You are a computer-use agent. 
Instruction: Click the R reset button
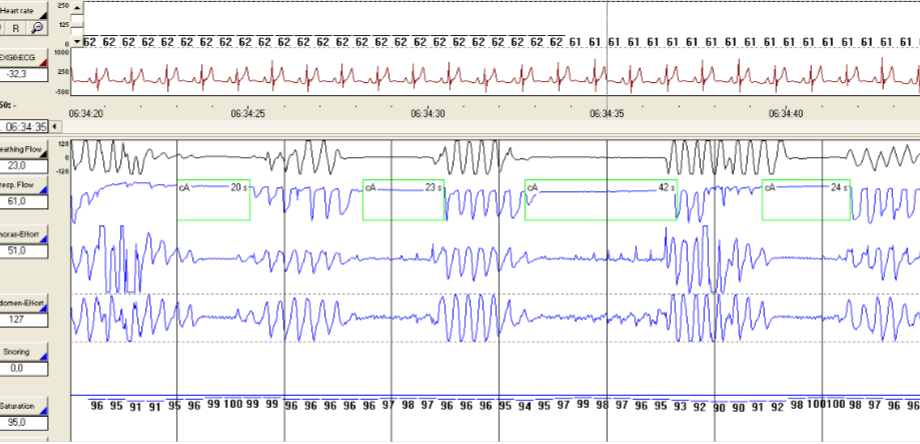16,28
